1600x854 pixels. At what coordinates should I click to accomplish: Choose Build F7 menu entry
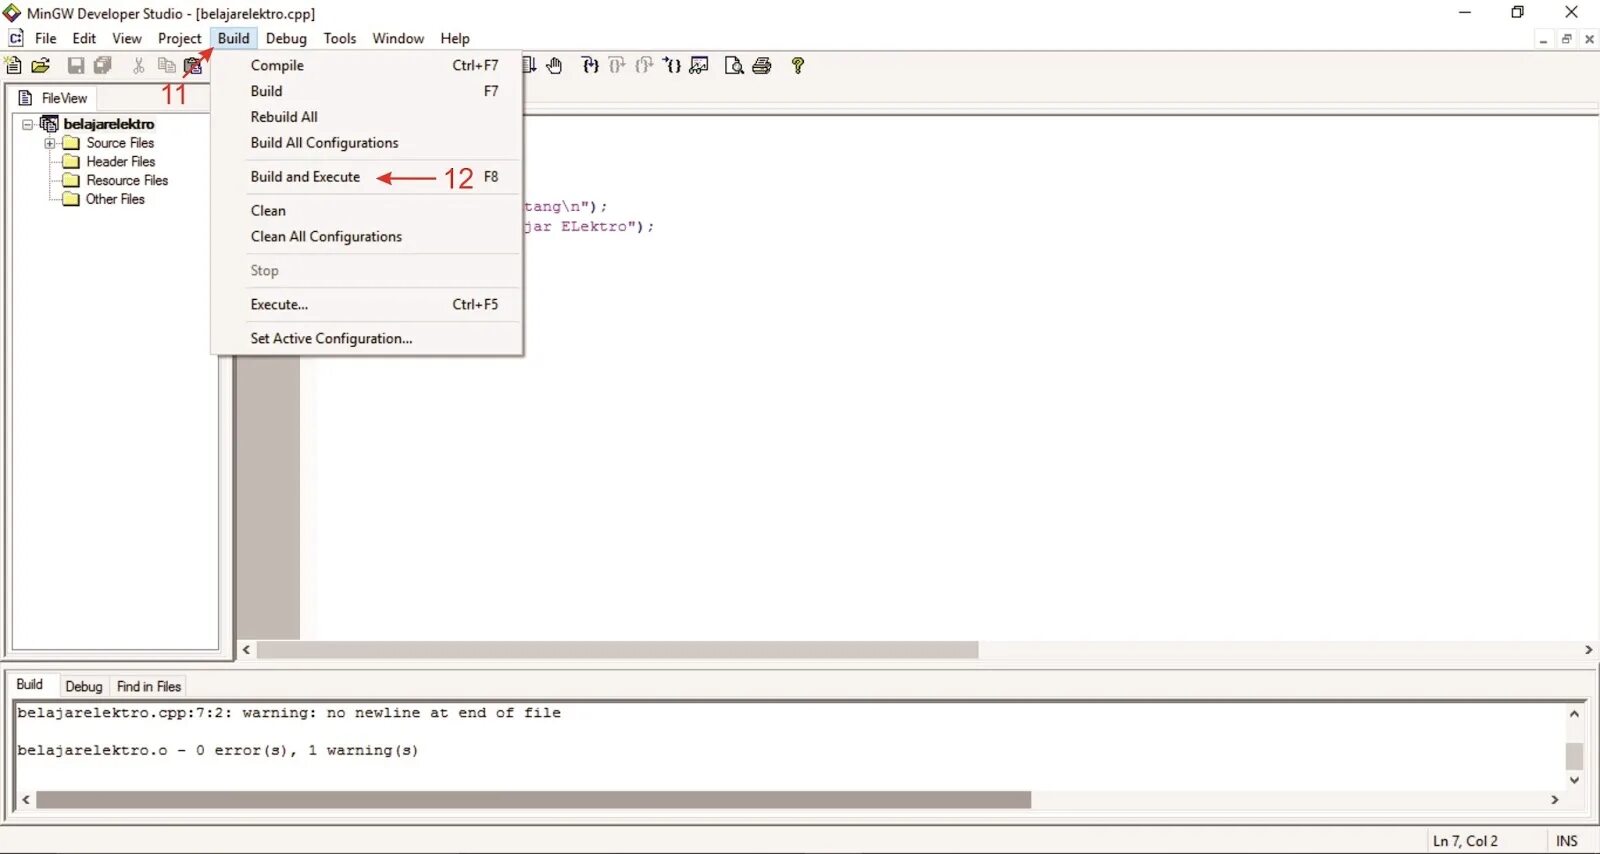tap(367, 91)
